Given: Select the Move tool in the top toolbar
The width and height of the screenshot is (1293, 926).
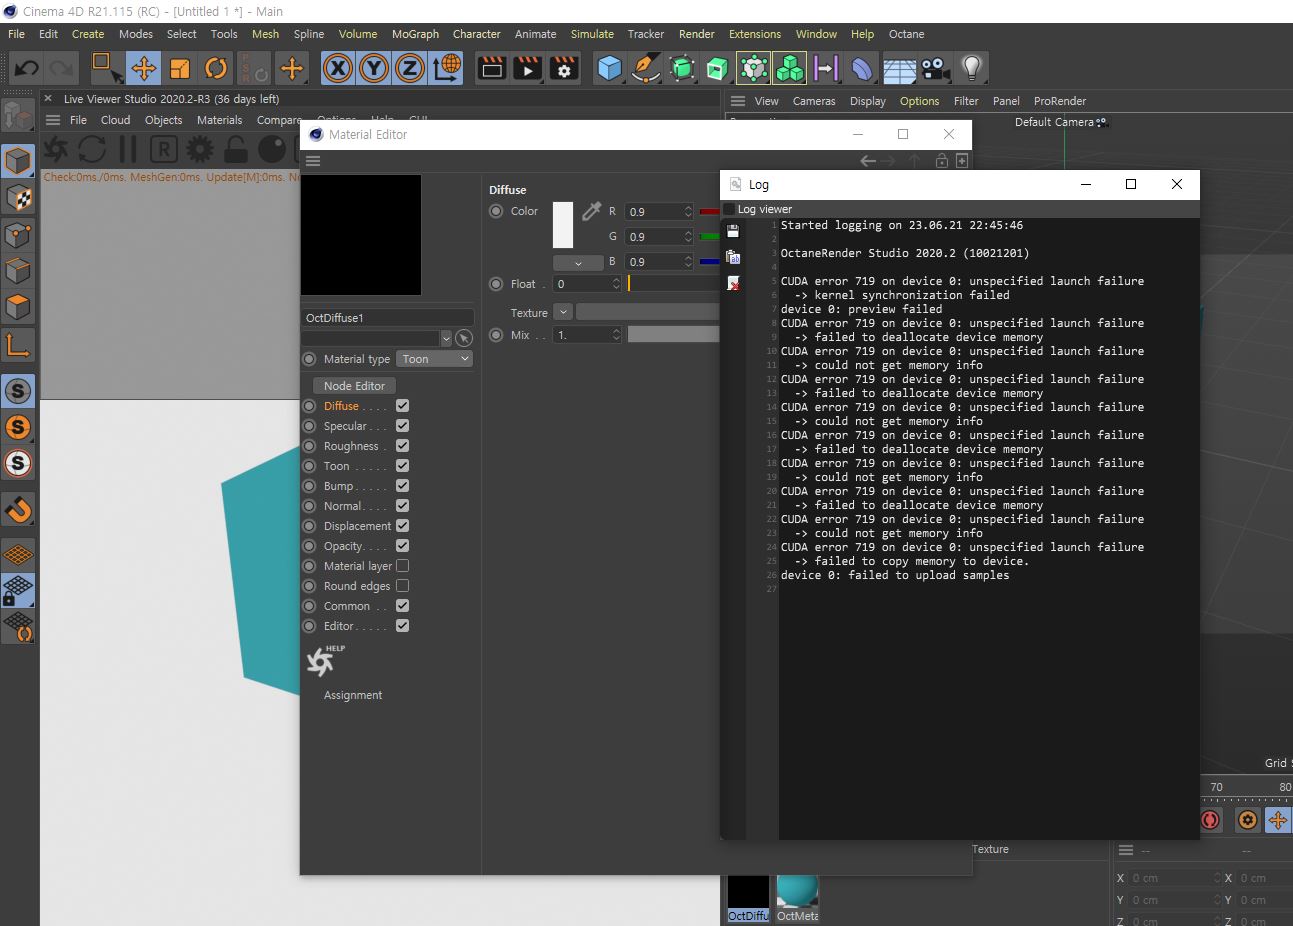Looking at the screenshot, I should pos(144,68).
